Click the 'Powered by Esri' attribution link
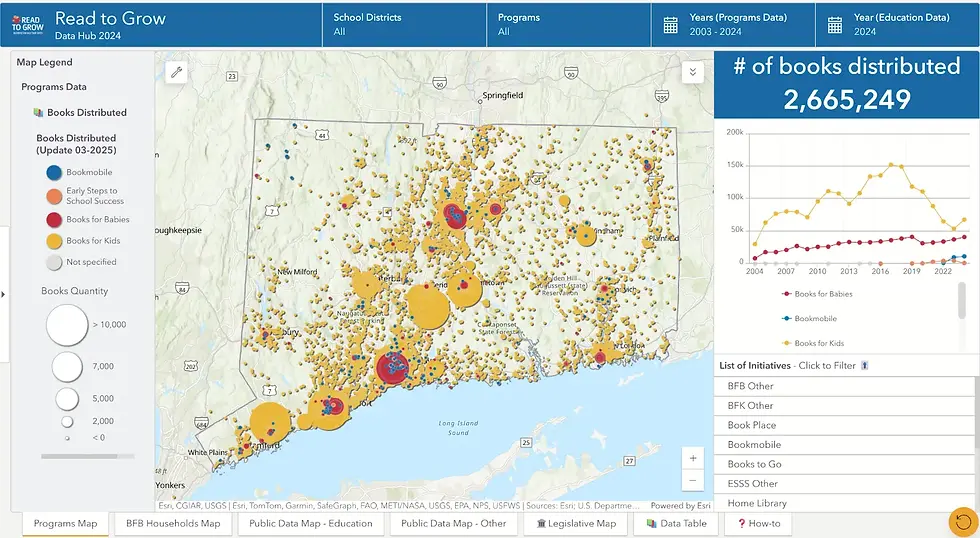The image size is (980, 538). coord(680,506)
